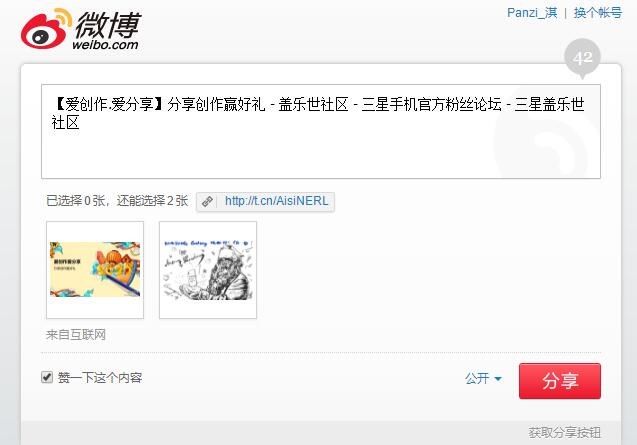Select the black-and-white sketch thumbnail

coord(208,270)
